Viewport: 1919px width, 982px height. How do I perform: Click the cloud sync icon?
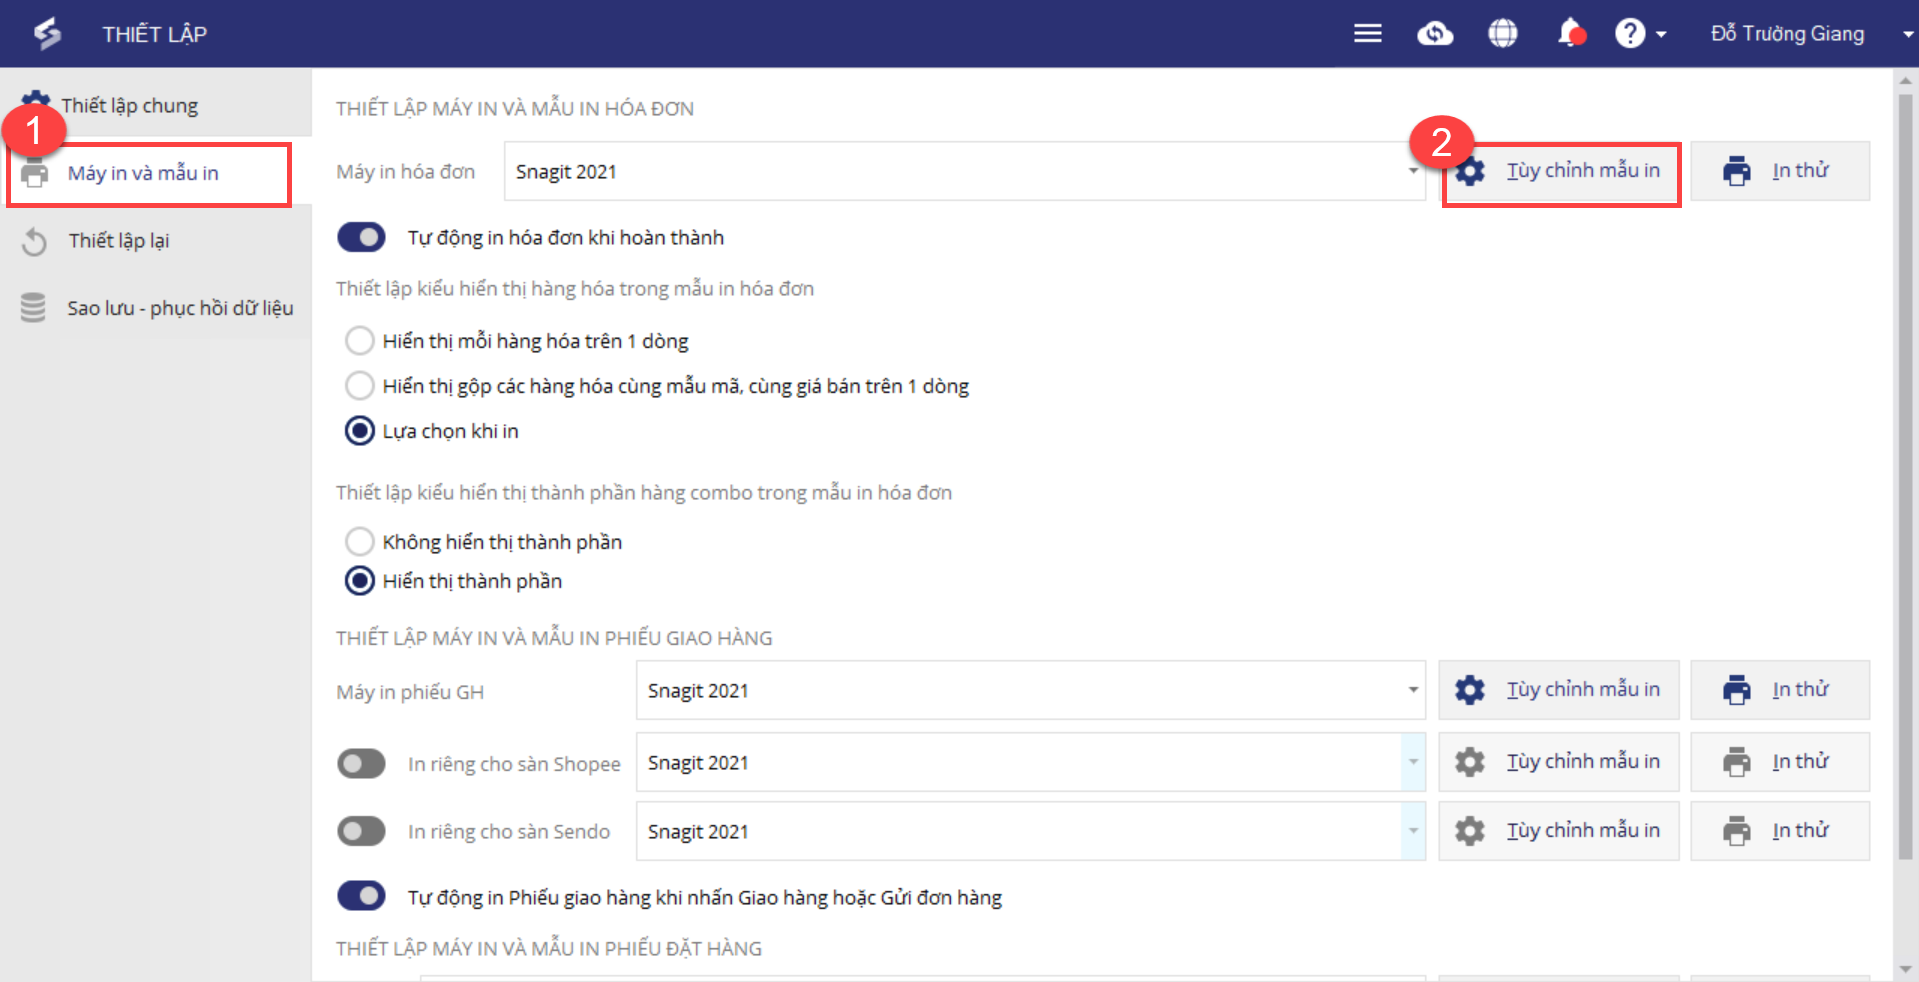(x=1435, y=34)
